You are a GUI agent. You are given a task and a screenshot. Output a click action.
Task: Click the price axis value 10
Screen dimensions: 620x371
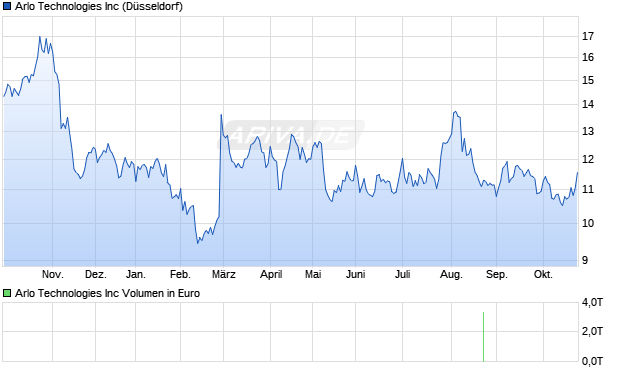[x=588, y=223]
